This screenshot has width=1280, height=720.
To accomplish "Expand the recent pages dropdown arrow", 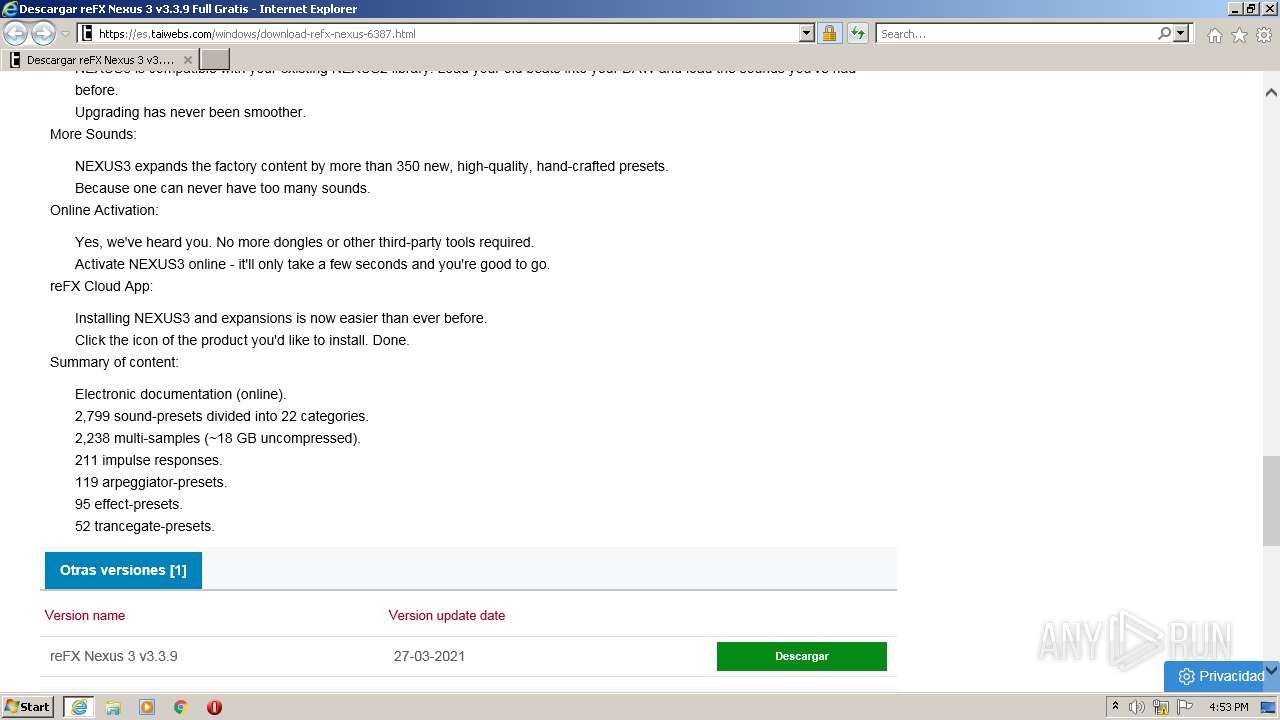I will point(65,34).
